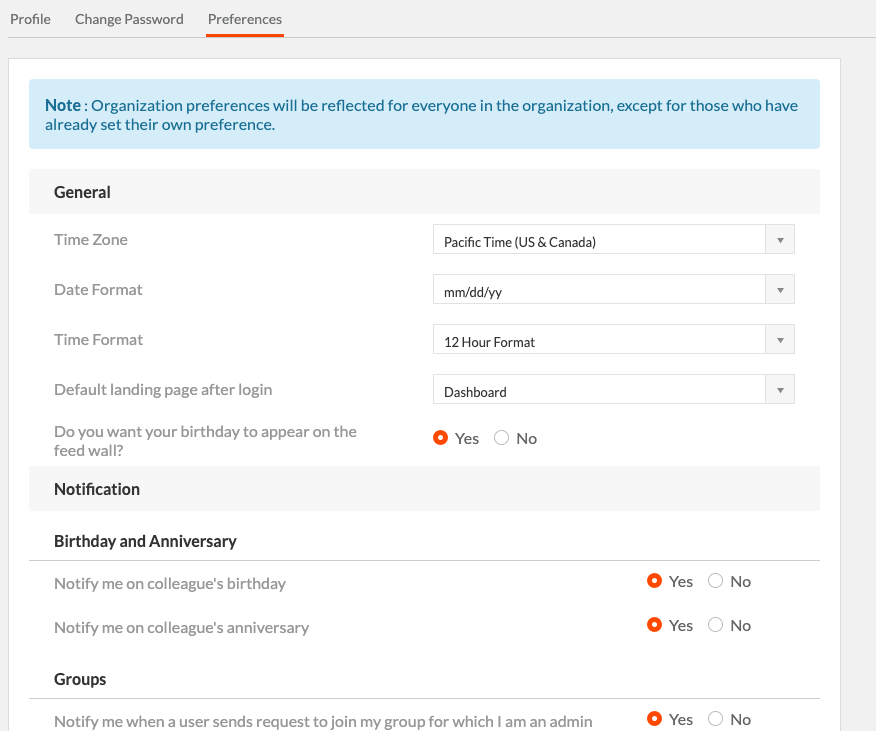Select No for birthday on feed wall
This screenshot has height=731, width=876.
pyautogui.click(x=501, y=438)
